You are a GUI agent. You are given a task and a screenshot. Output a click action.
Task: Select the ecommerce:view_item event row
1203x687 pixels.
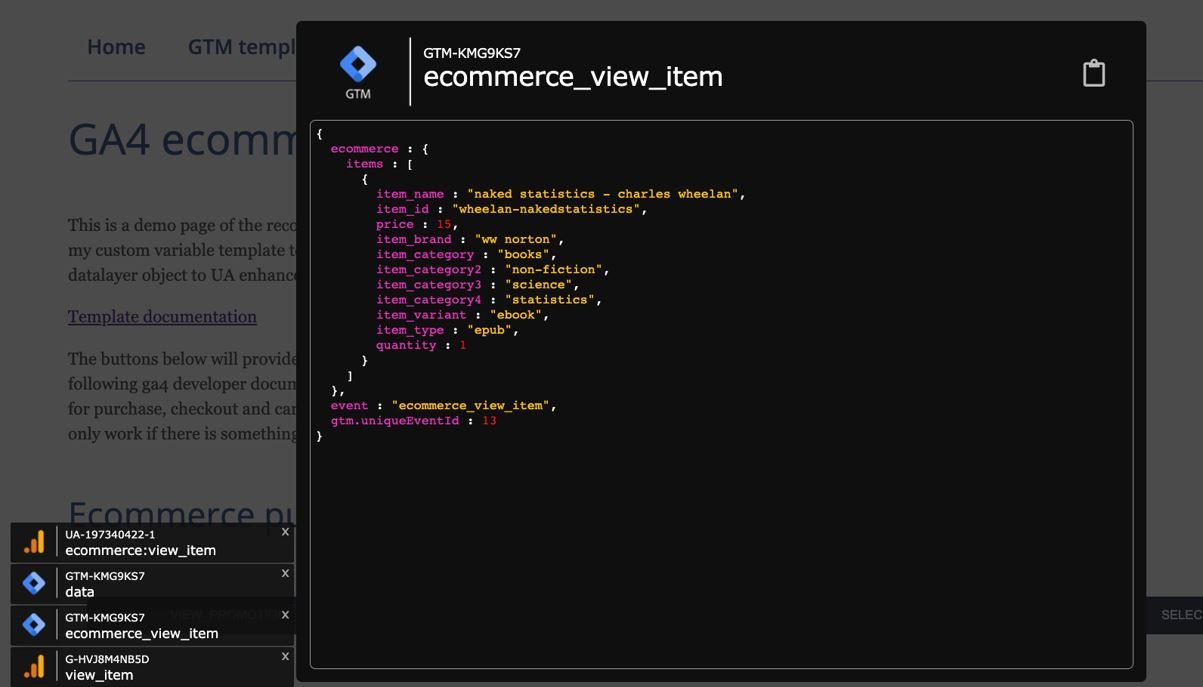(x=152, y=543)
